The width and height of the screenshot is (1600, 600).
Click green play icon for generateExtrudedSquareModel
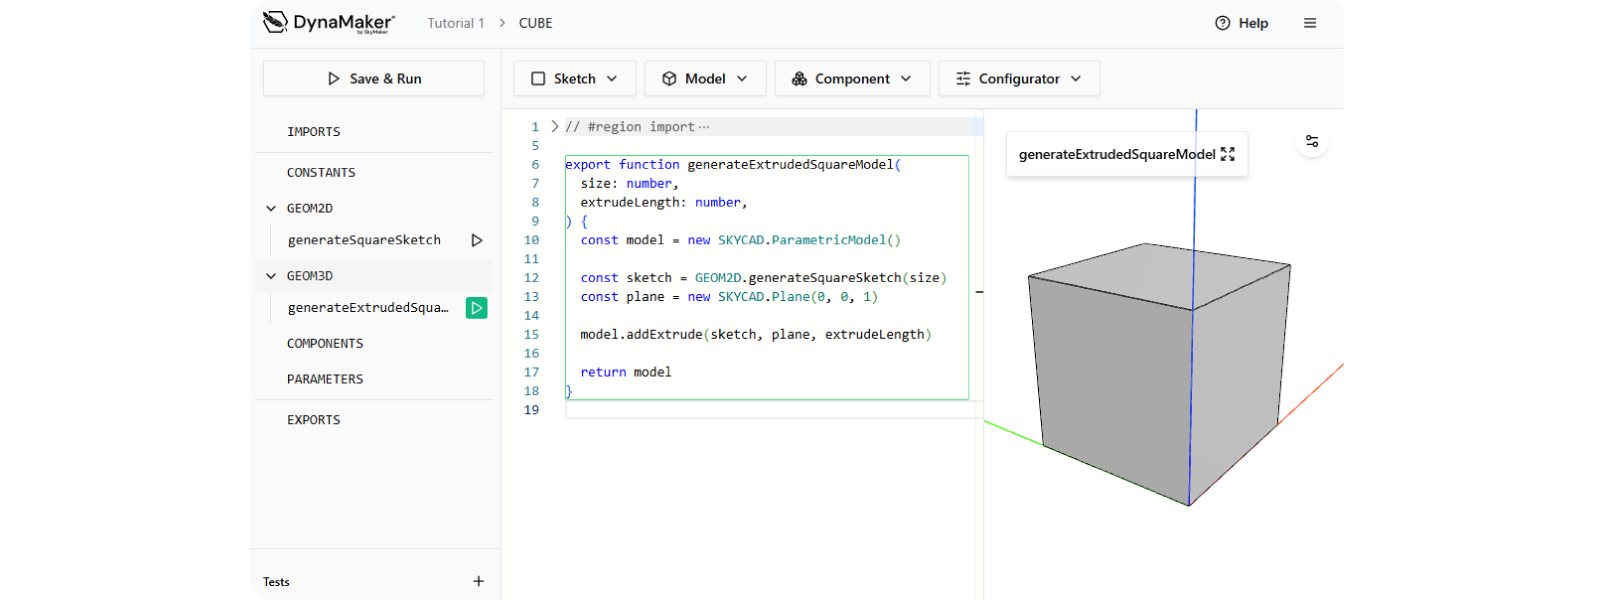point(477,308)
